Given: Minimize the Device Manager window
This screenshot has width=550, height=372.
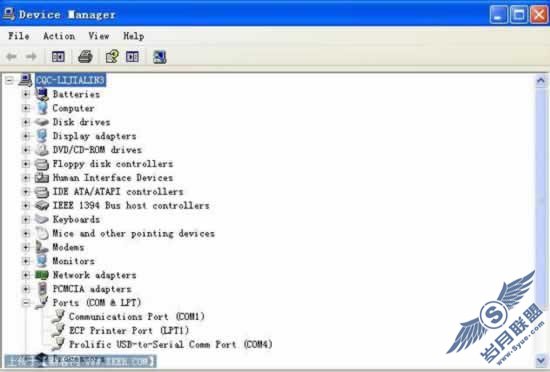Looking at the screenshot, I should click(x=498, y=15).
